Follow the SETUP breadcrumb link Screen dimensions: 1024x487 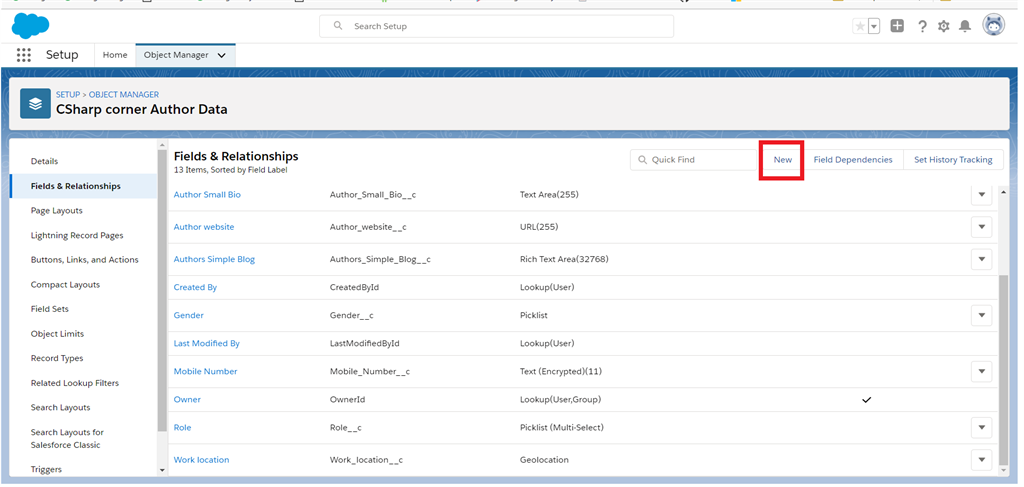pos(68,95)
